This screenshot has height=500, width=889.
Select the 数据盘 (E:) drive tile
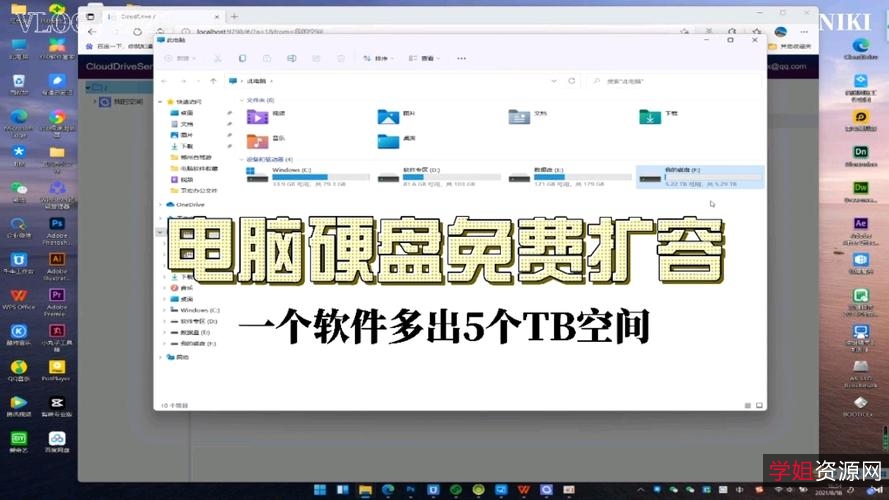(570, 177)
